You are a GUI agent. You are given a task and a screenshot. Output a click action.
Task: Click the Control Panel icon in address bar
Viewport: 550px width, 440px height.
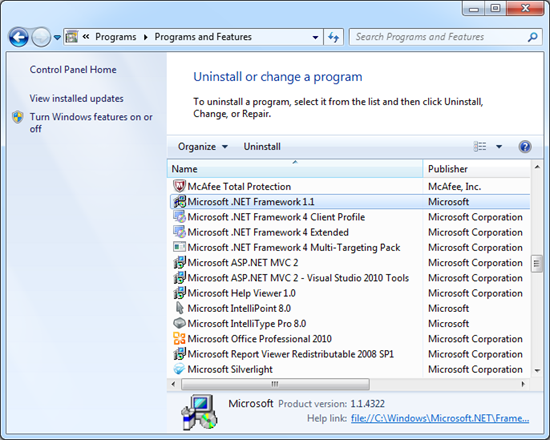[72, 37]
